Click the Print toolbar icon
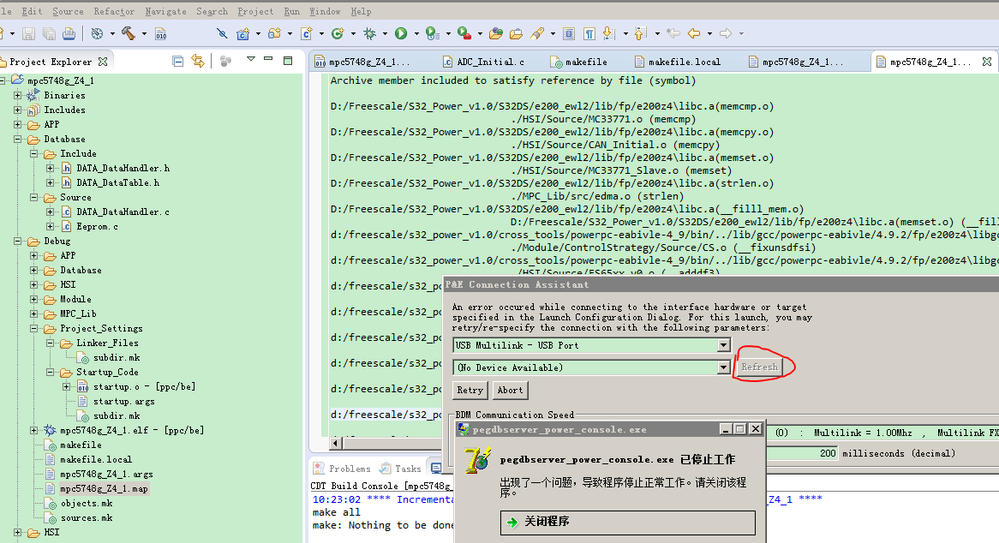Image resolution: width=999 pixels, height=543 pixels. coord(69,34)
